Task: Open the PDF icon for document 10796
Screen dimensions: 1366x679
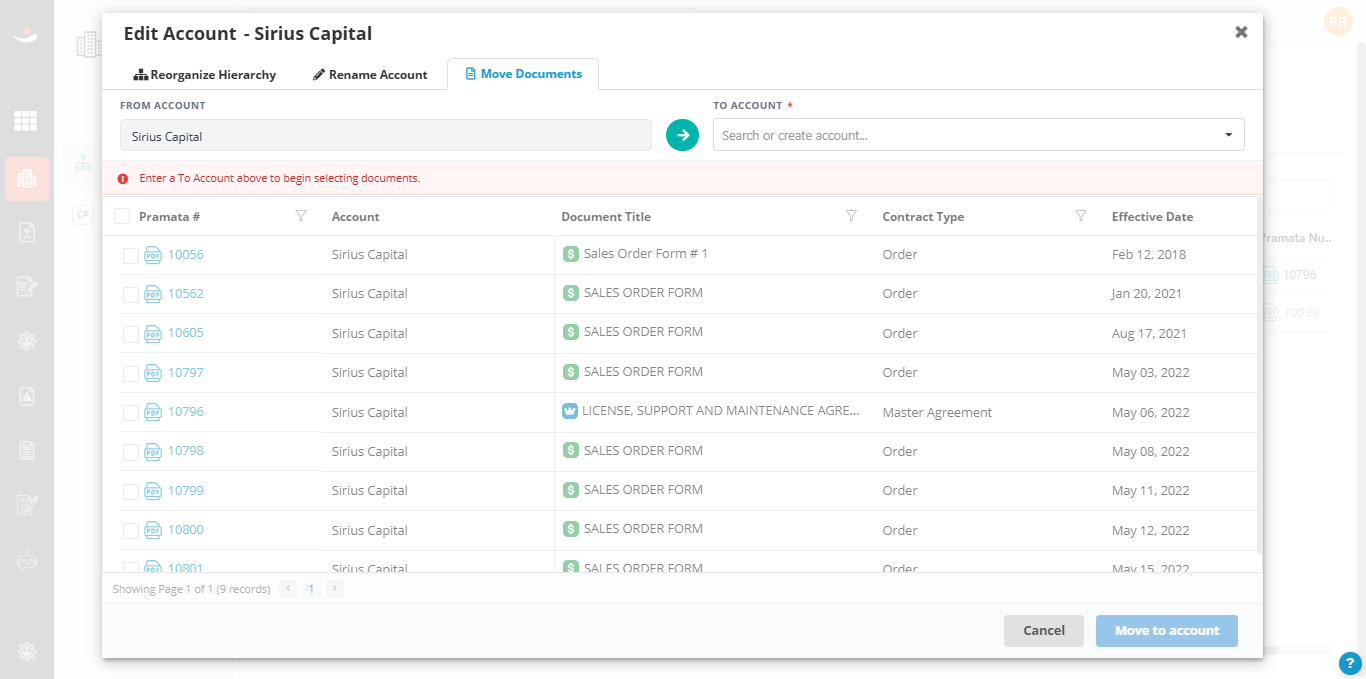Action: 153,412
